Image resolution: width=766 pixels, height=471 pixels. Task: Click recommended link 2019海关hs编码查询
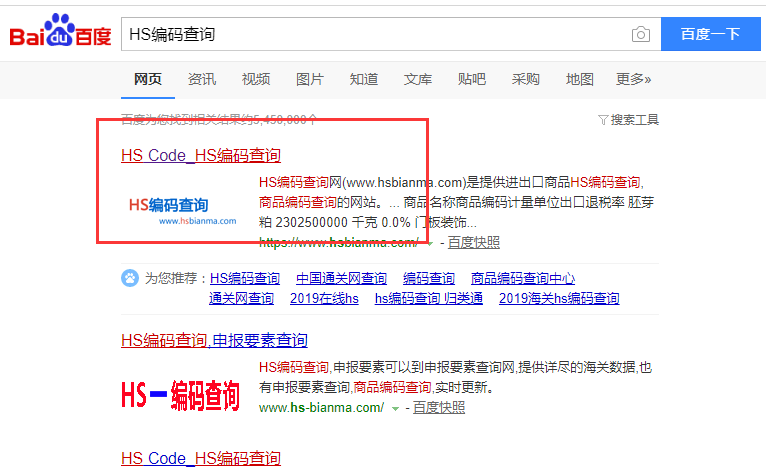coord(559,299)
